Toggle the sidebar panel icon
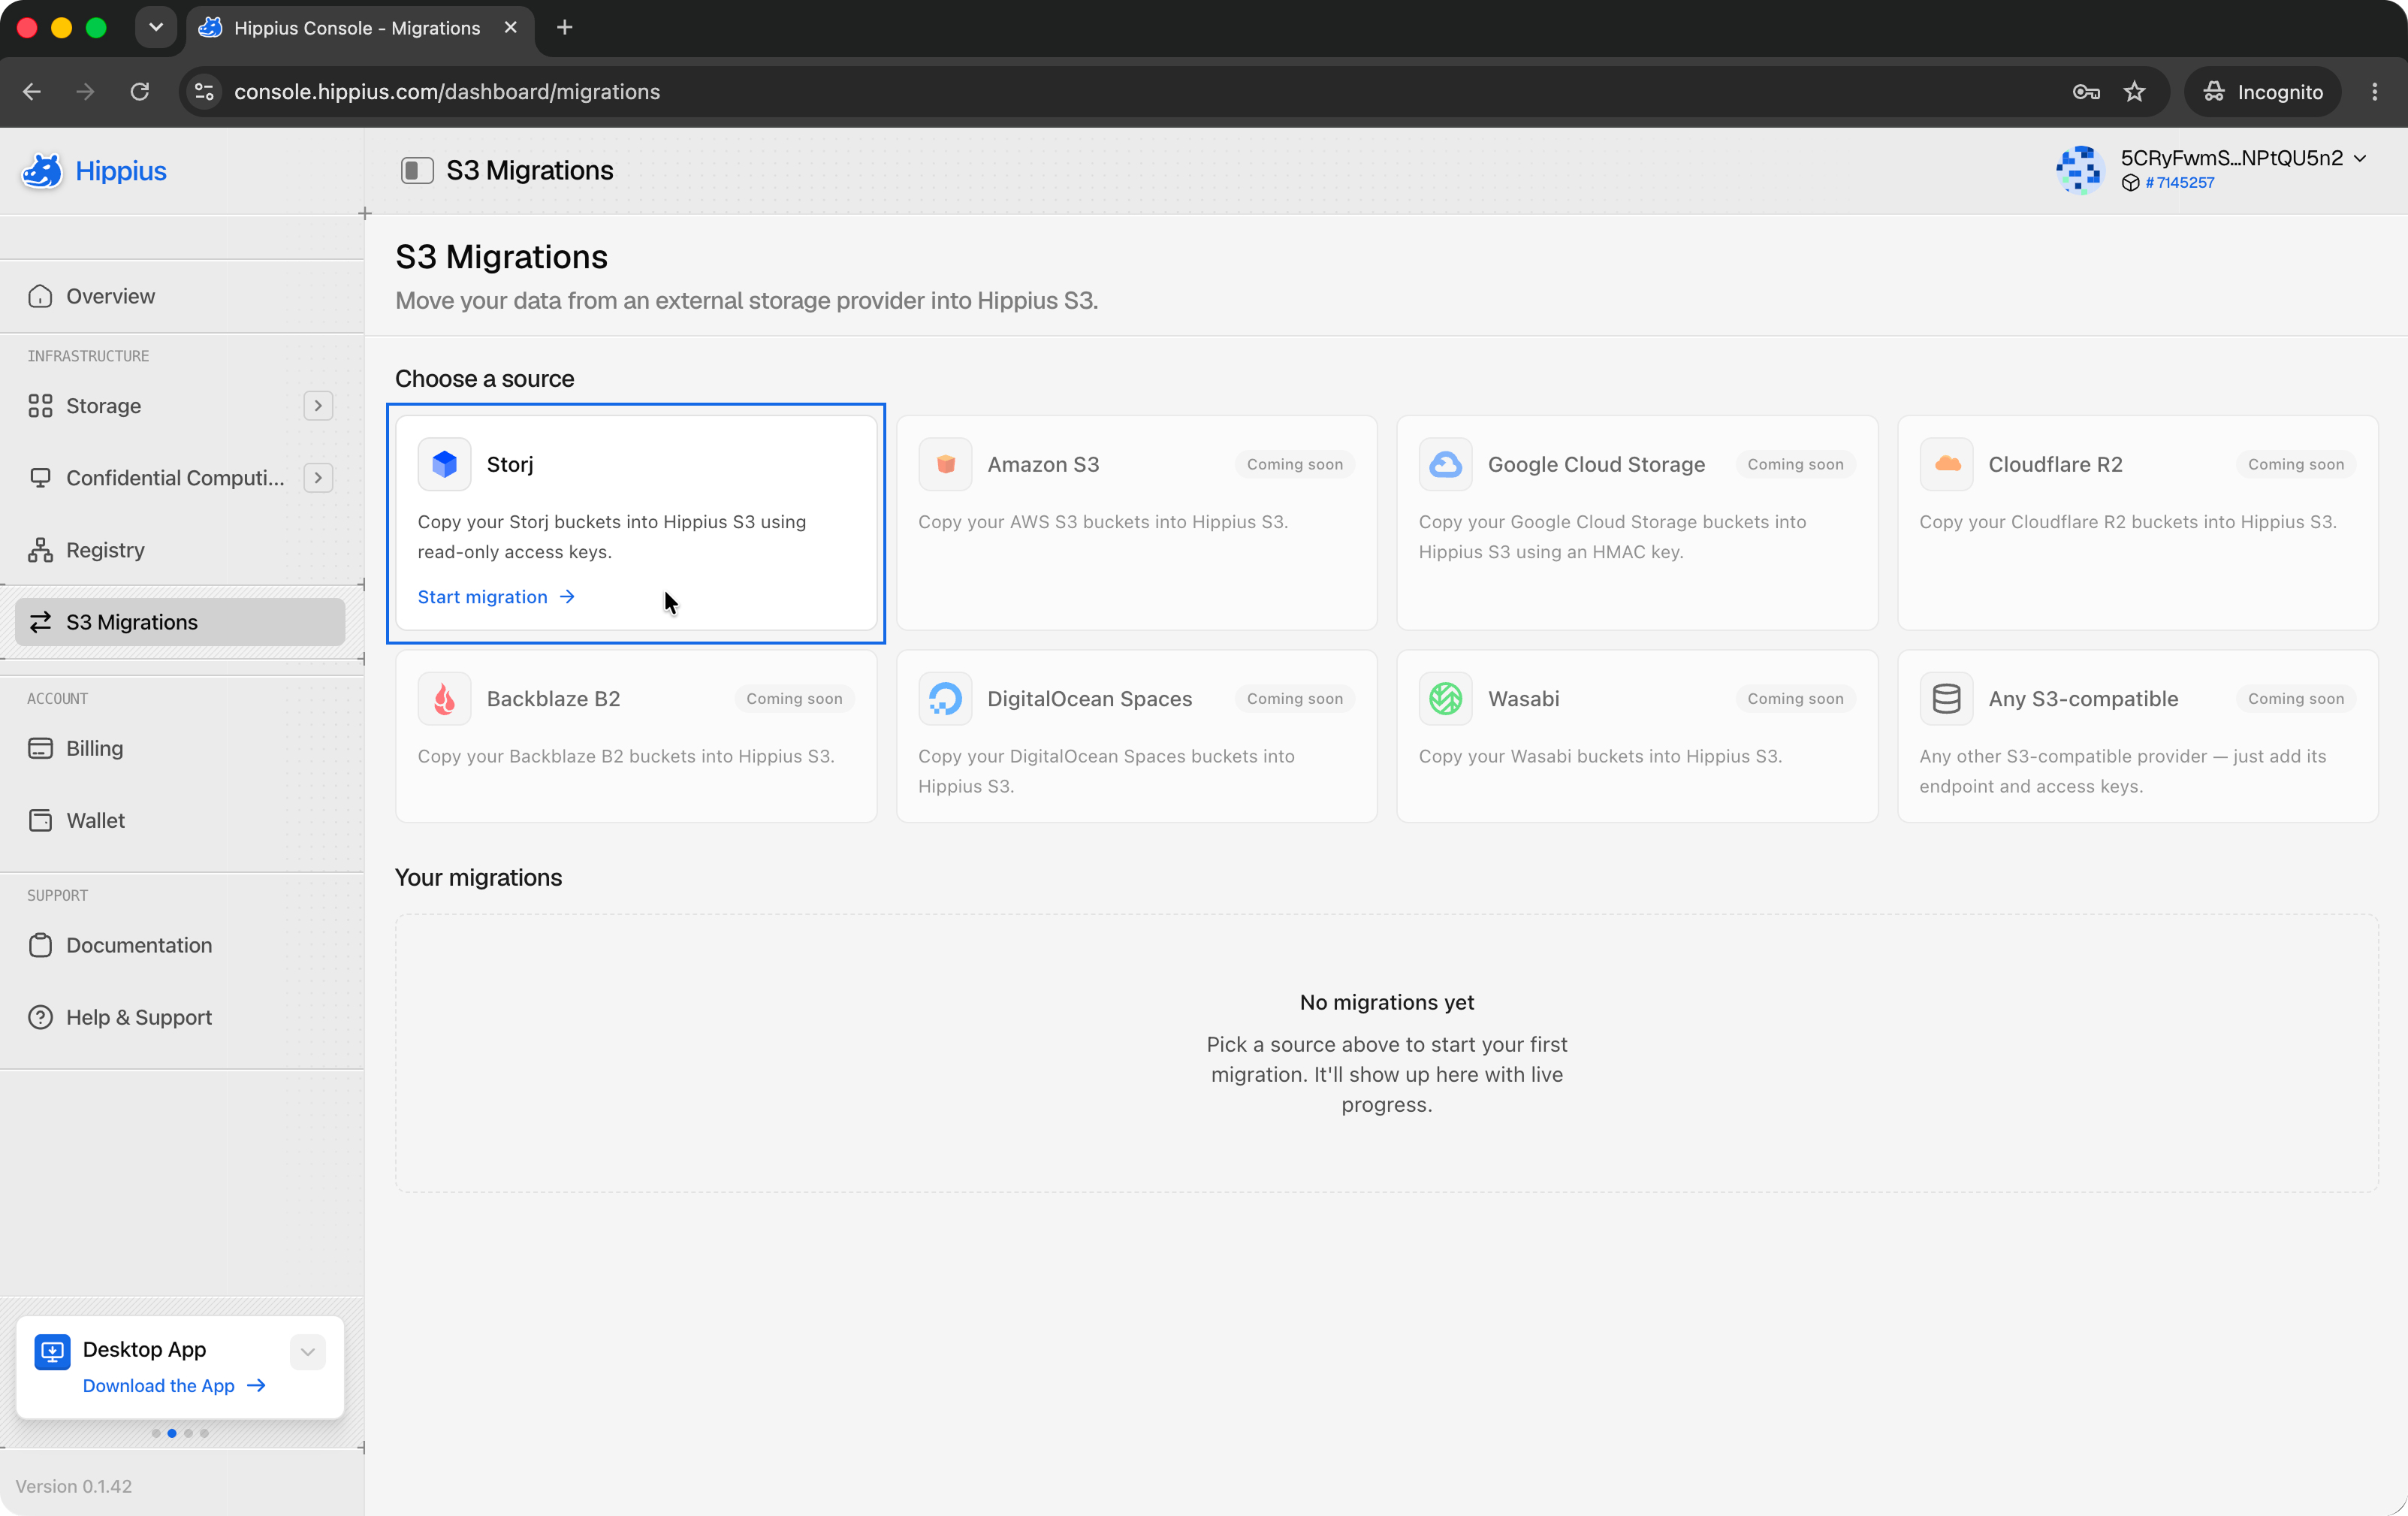This screenshot has height=1516, width=2408. coord(417,171)
